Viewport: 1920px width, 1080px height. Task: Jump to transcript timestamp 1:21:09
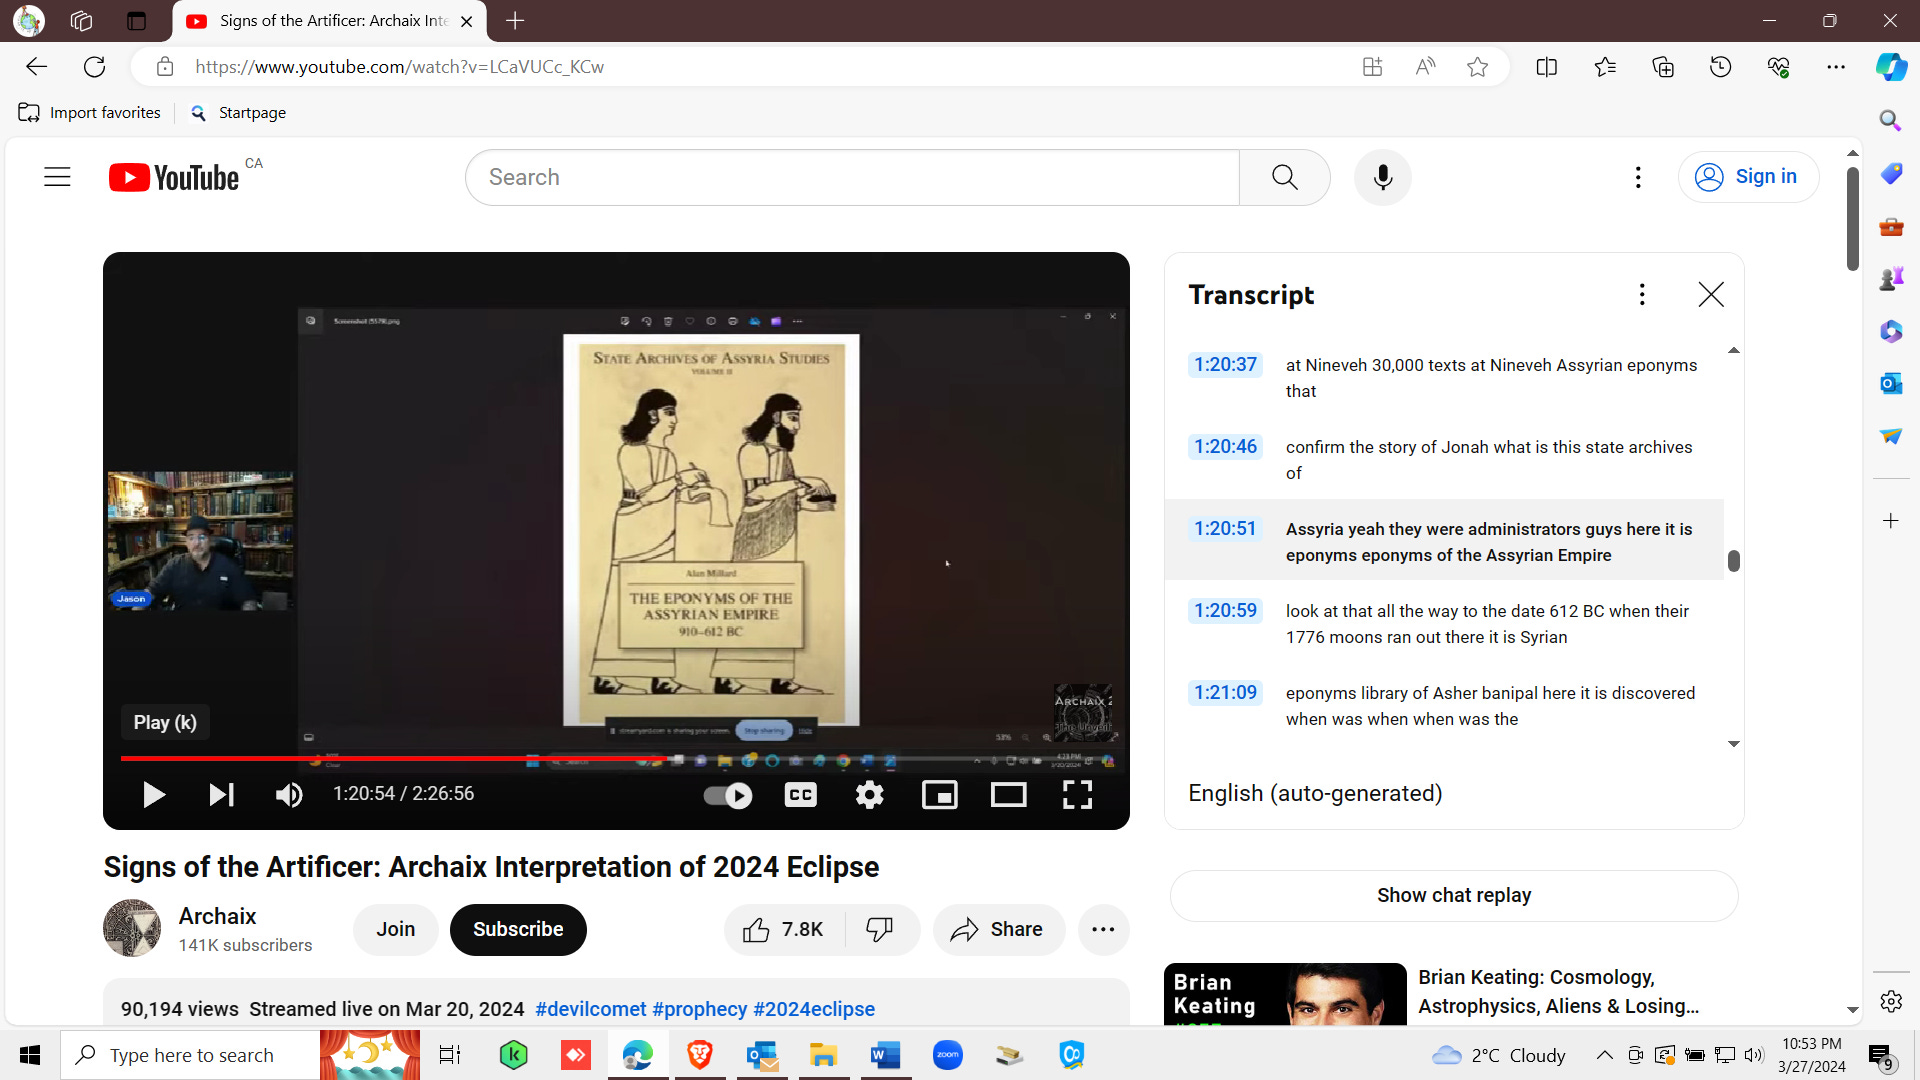1225,693
